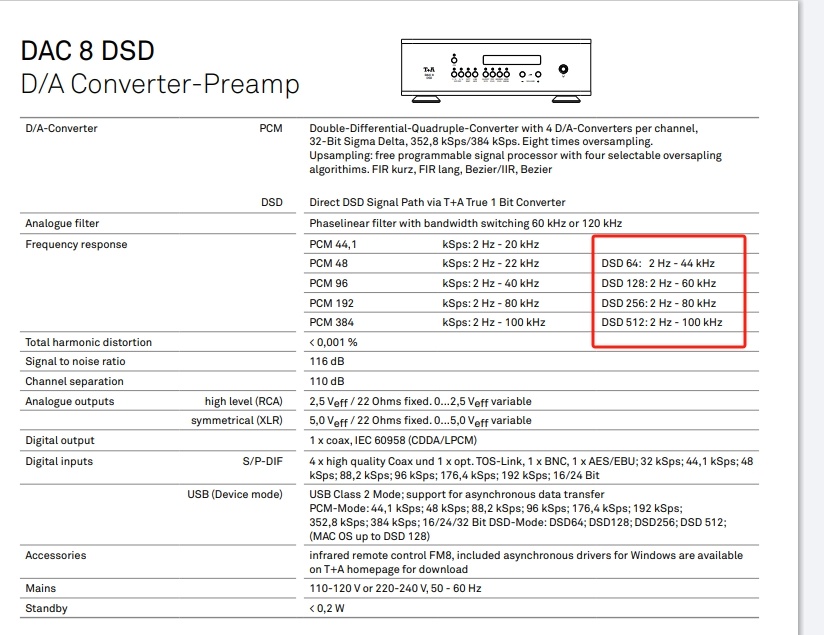Click the "< 0,001 %" value
Image resolution: width=824 pixels, height=635 pixels.
tap(333, 342)
